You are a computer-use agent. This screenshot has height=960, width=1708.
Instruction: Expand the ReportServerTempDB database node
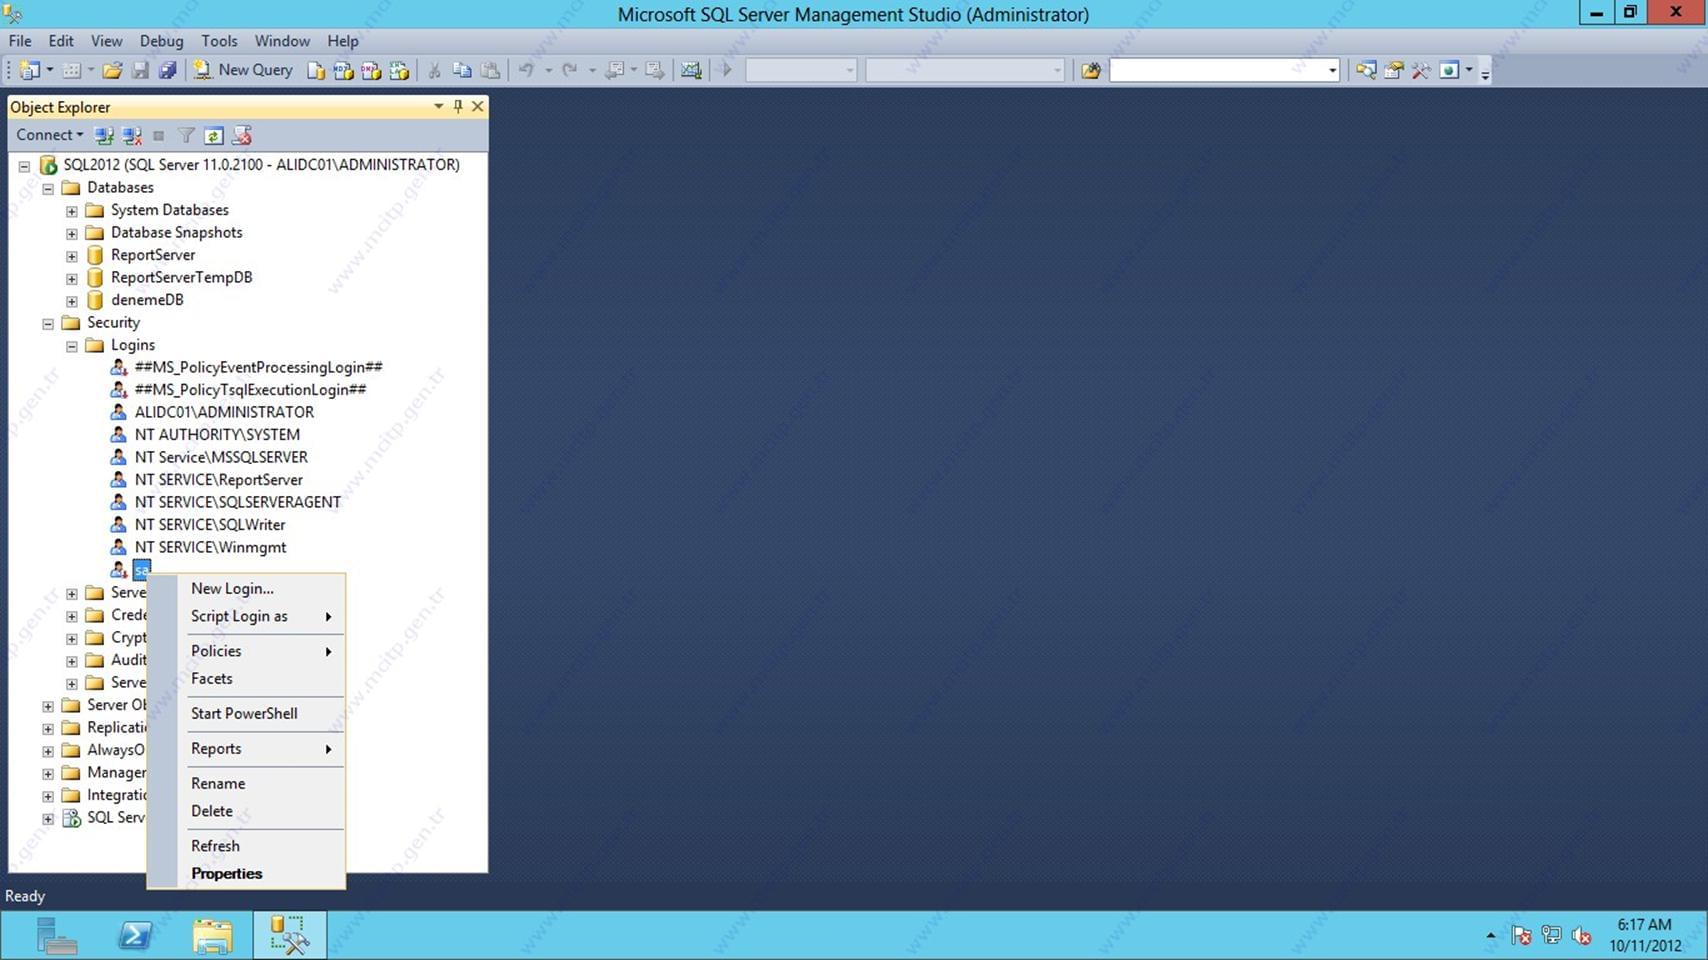point(72,278)
